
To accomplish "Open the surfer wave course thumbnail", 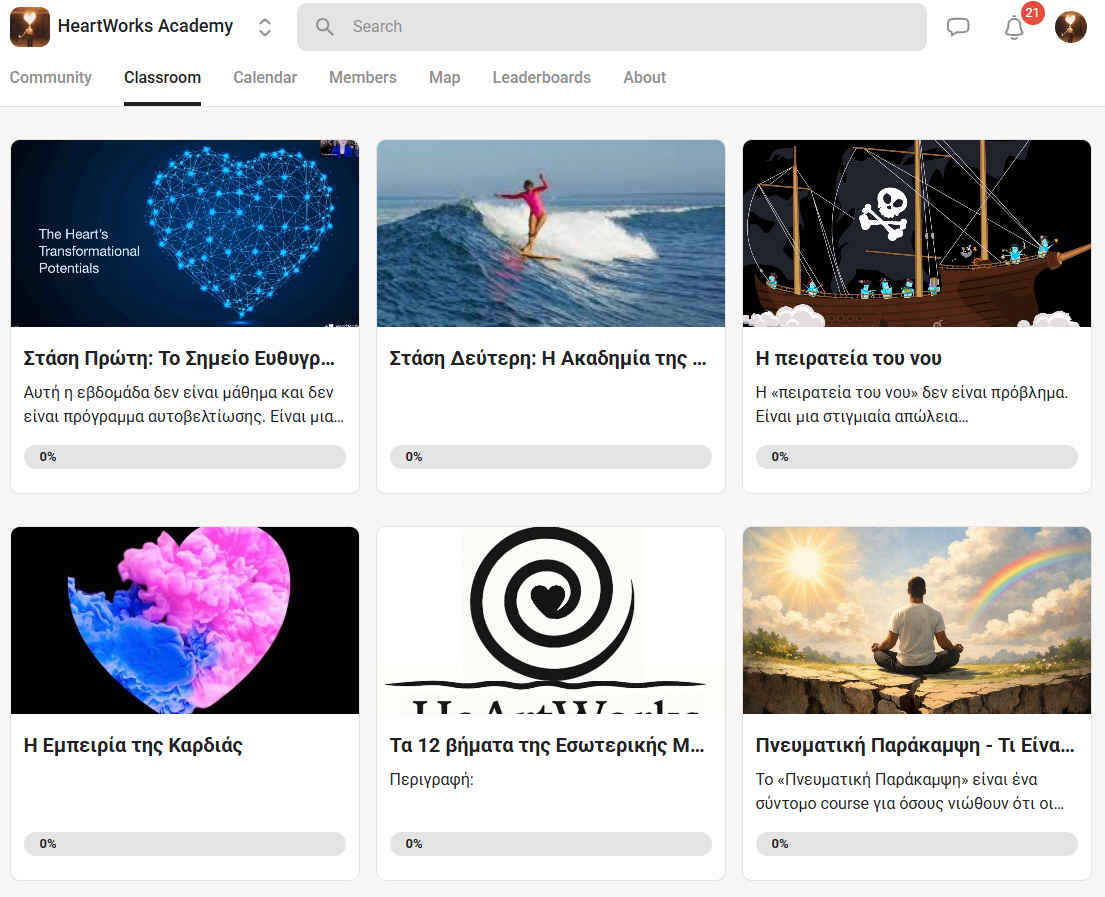I will 550,233.
